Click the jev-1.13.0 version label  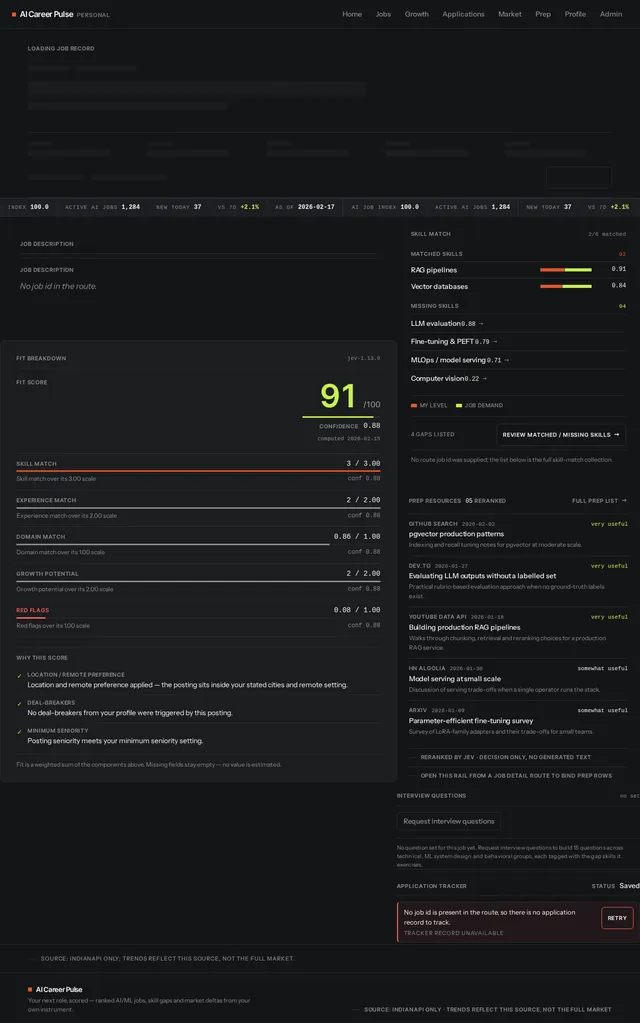pos(363,358)
